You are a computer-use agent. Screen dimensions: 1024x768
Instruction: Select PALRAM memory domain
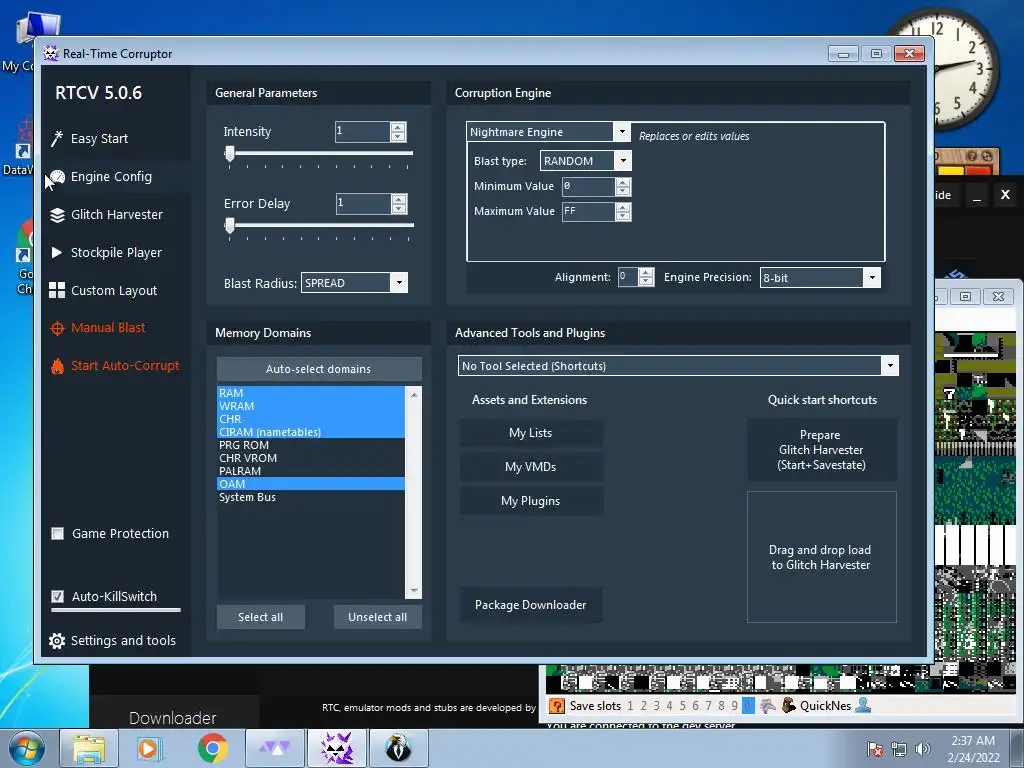click(x=311, y=471)
